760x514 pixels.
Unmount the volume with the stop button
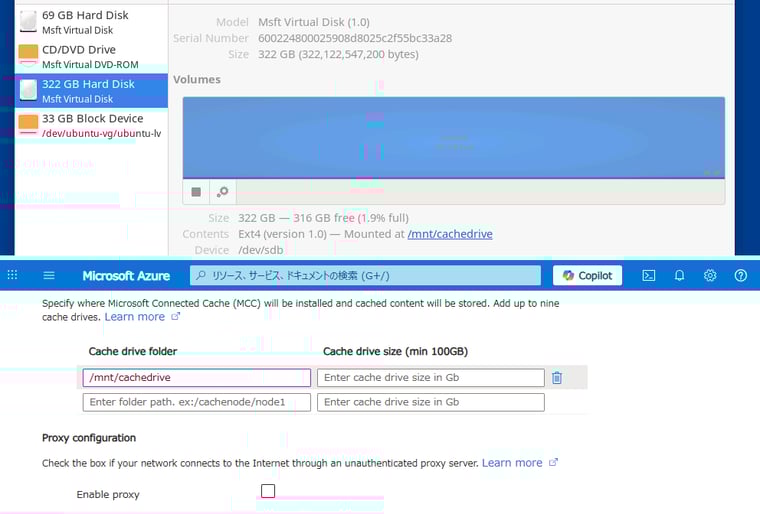pos(196,192)
